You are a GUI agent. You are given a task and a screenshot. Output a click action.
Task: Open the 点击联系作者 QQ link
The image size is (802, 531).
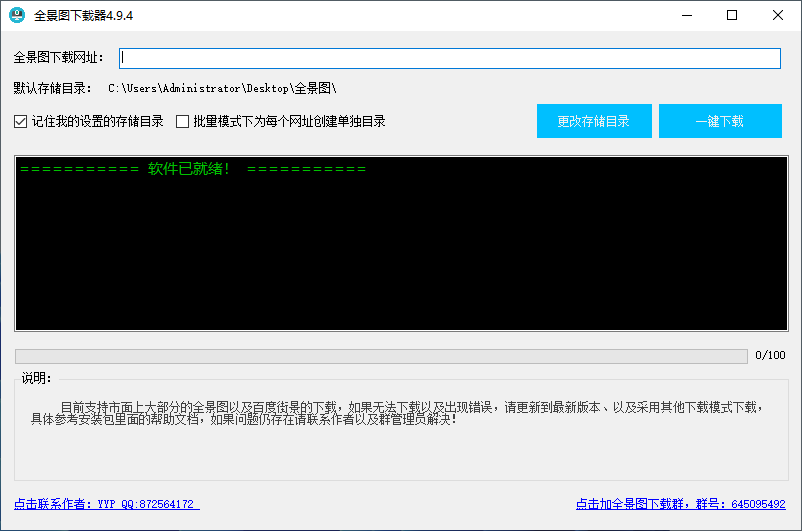(x=106, y=504)
